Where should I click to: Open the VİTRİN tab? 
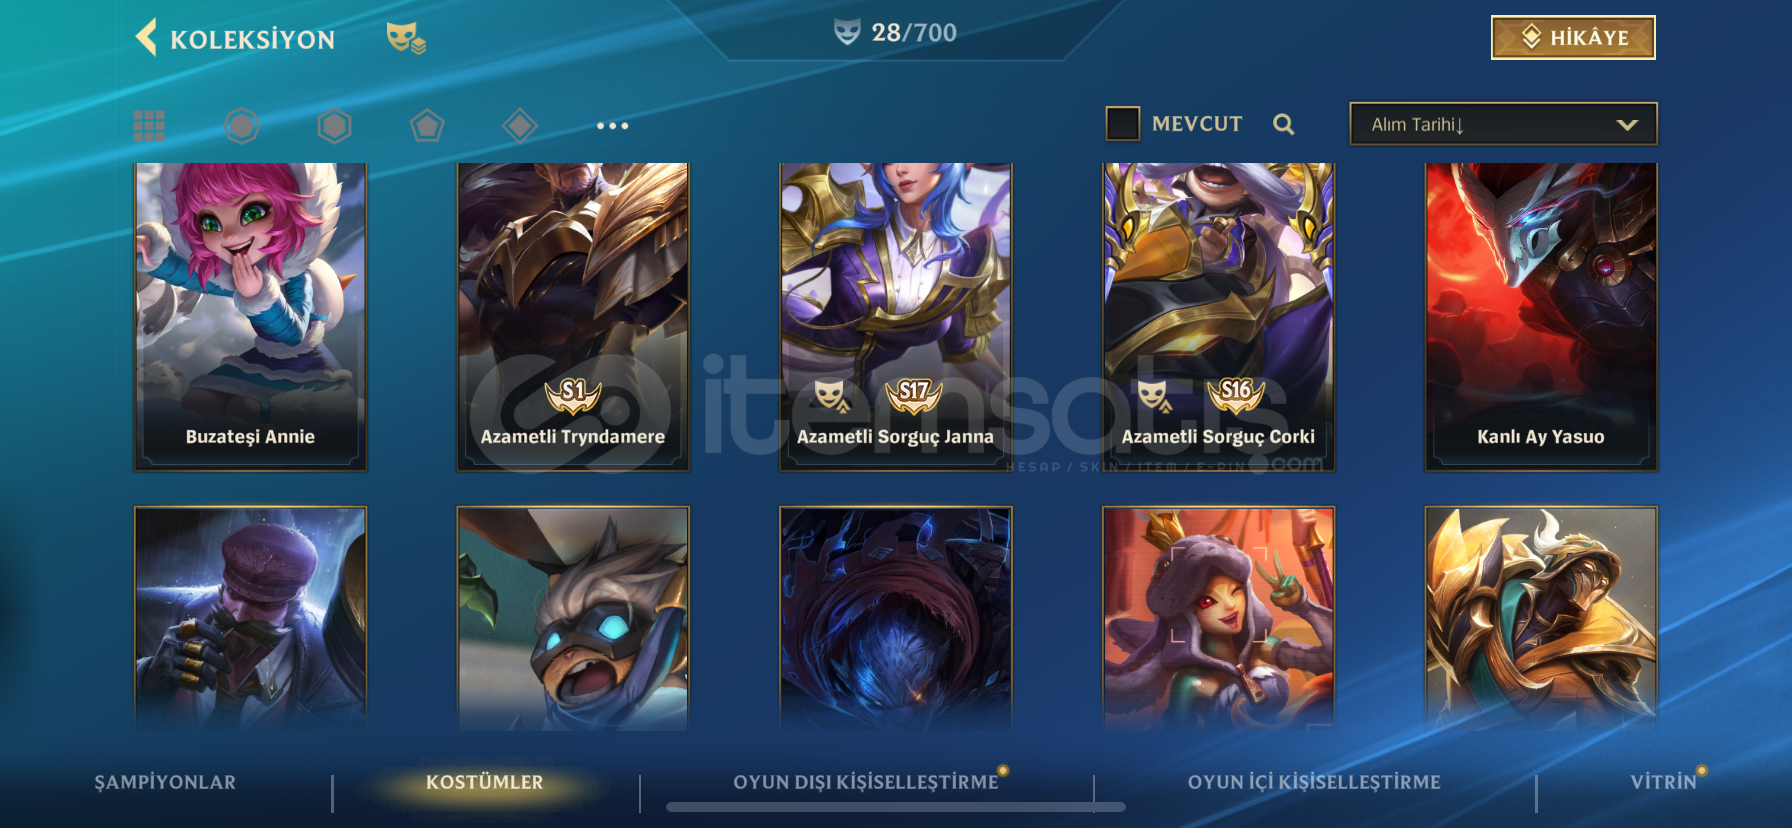click(1663, 782)
